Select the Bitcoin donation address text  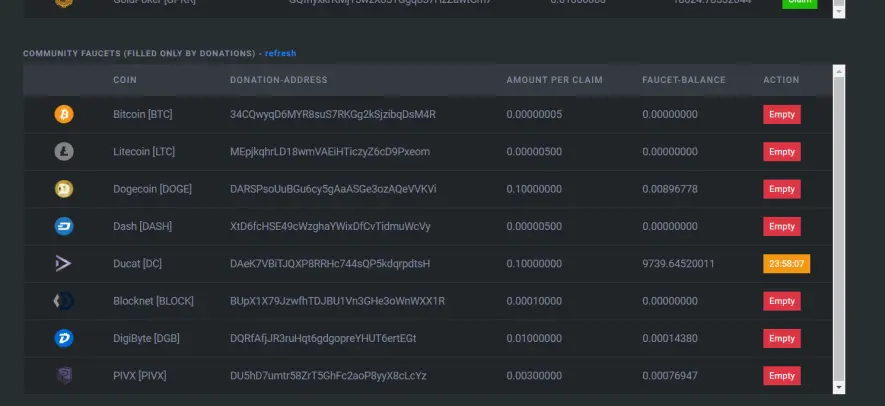point(332,115)
